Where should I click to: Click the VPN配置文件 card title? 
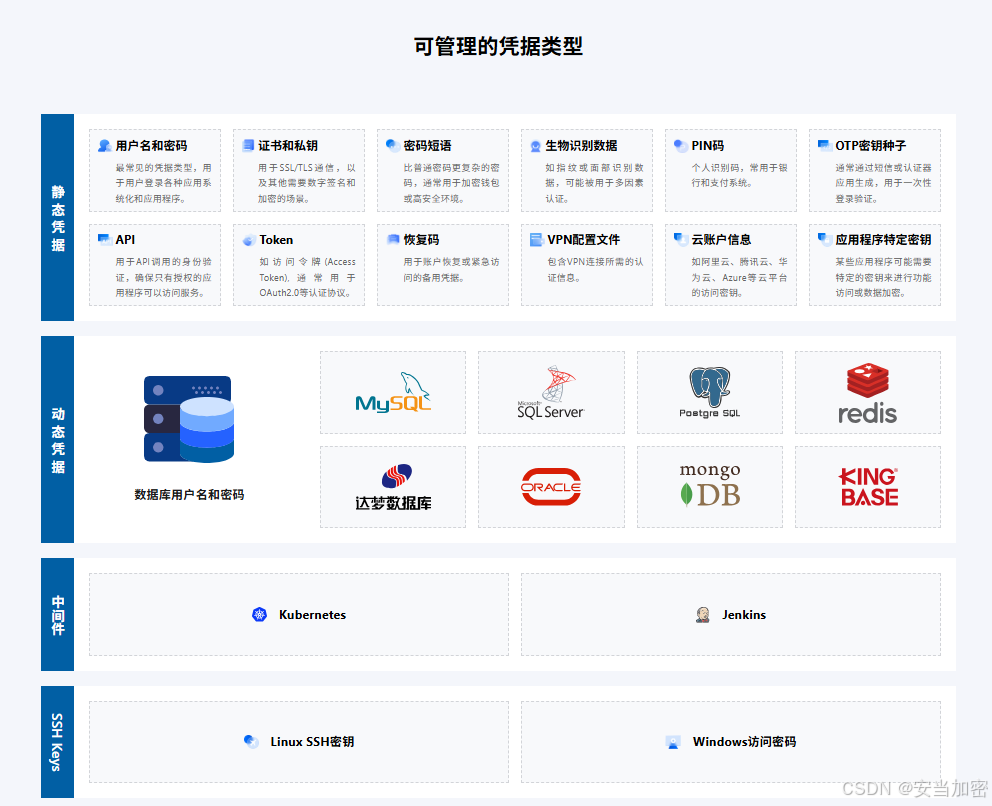coord(583,240)
